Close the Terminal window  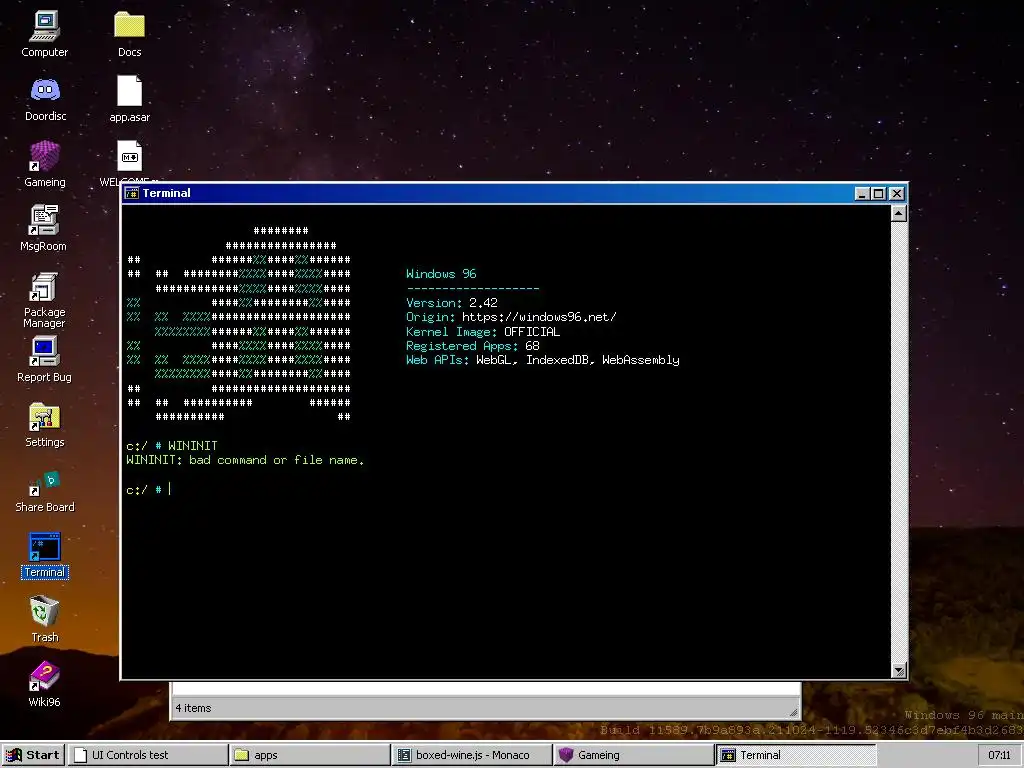coord(897,193)
